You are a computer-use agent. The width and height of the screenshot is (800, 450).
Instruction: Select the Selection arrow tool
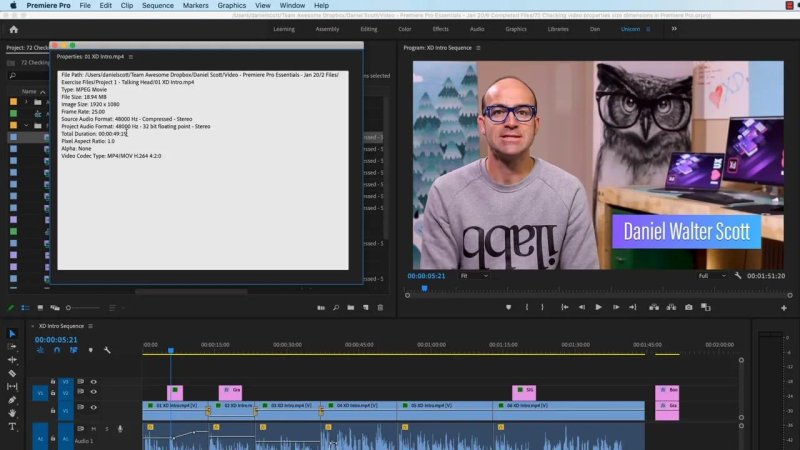pos(12,334)
